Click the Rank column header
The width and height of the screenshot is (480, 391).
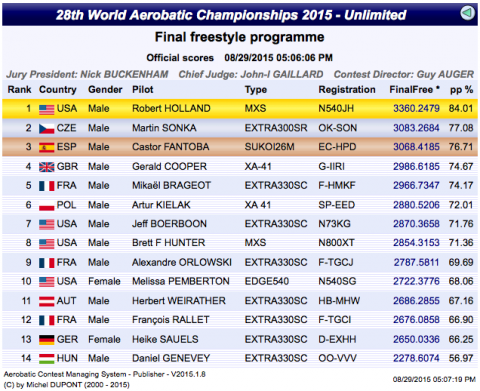(19, 90)
